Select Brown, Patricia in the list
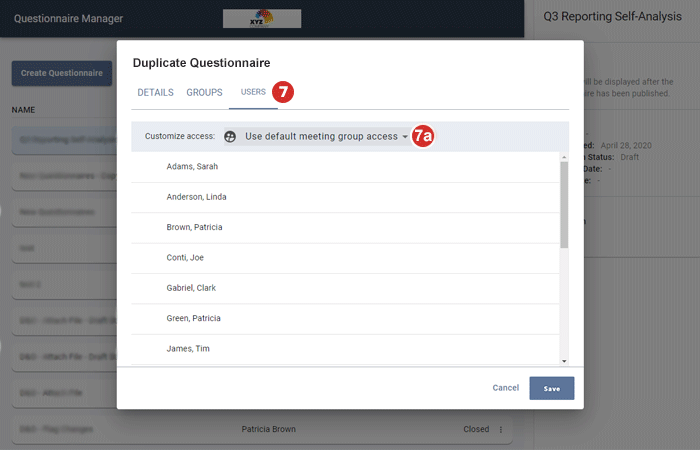The width and height of the screenshot is (700, 450). [194, 227]
